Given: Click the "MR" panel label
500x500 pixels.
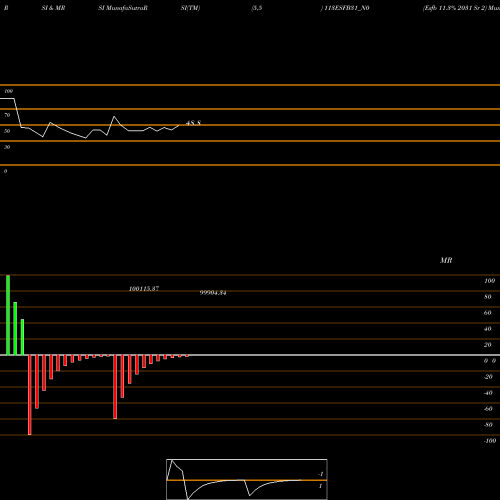Looking at the screenshot, I should (446, 260).
